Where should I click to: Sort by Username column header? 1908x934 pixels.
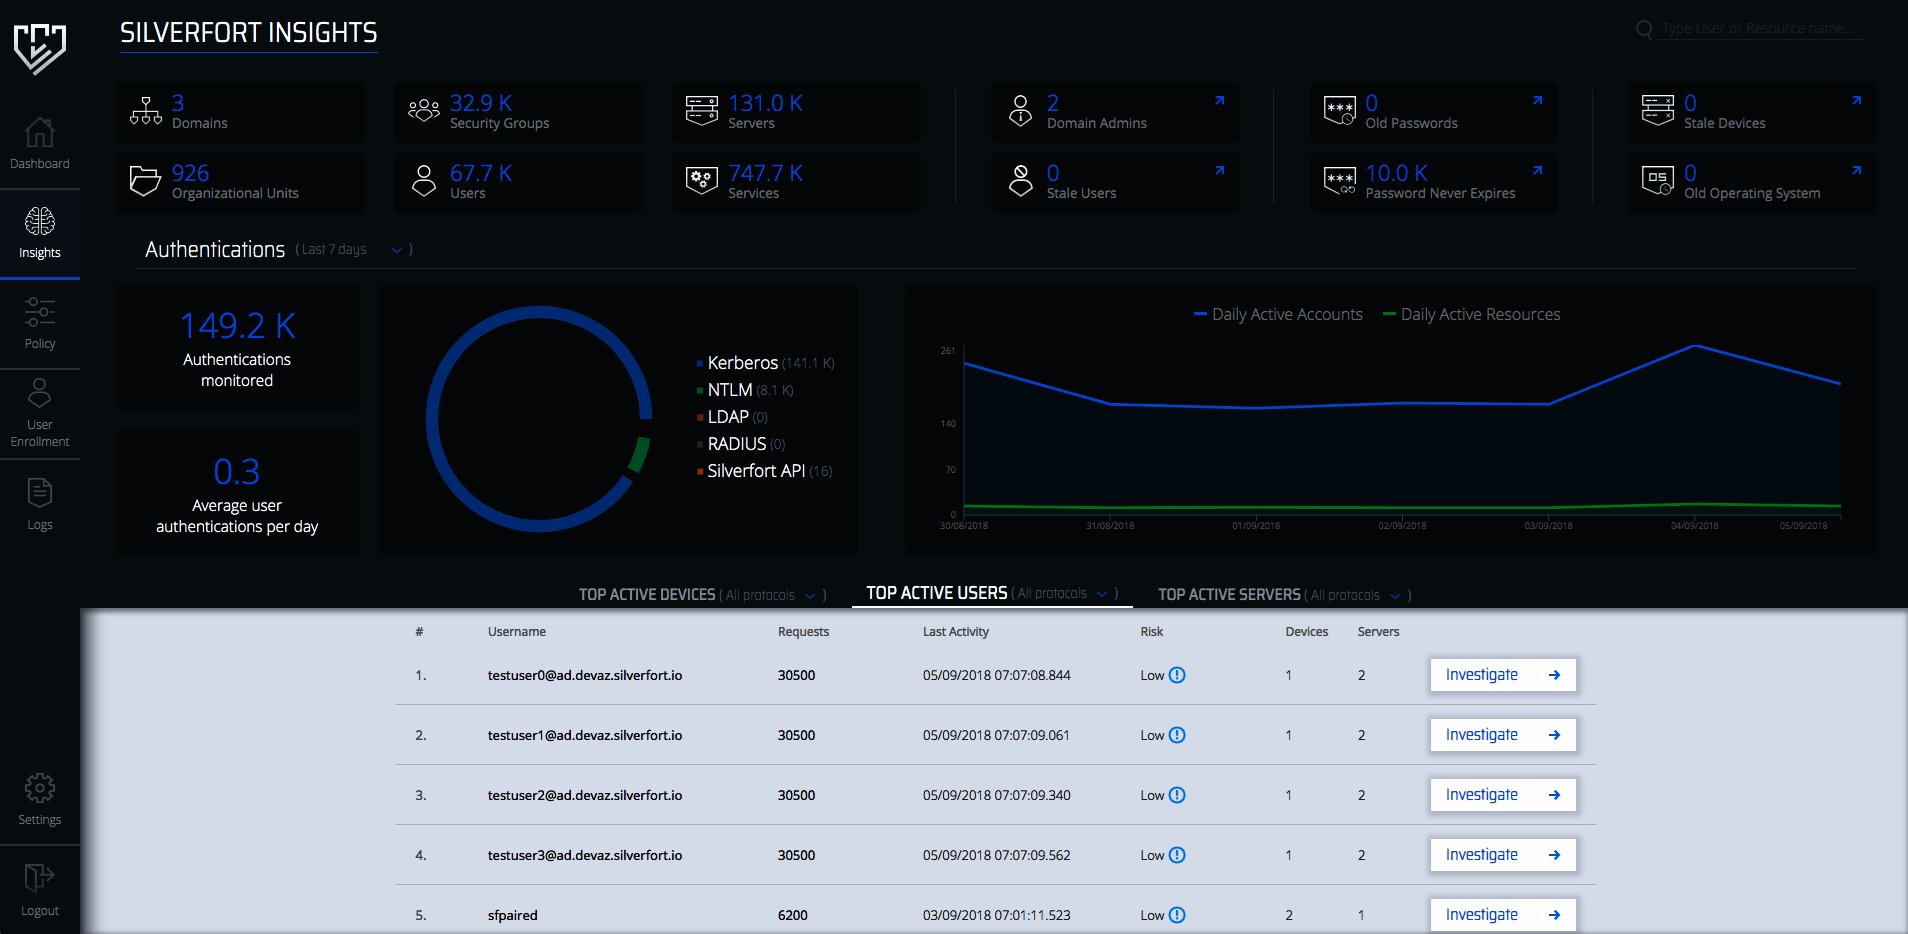[x=516, y=632]
